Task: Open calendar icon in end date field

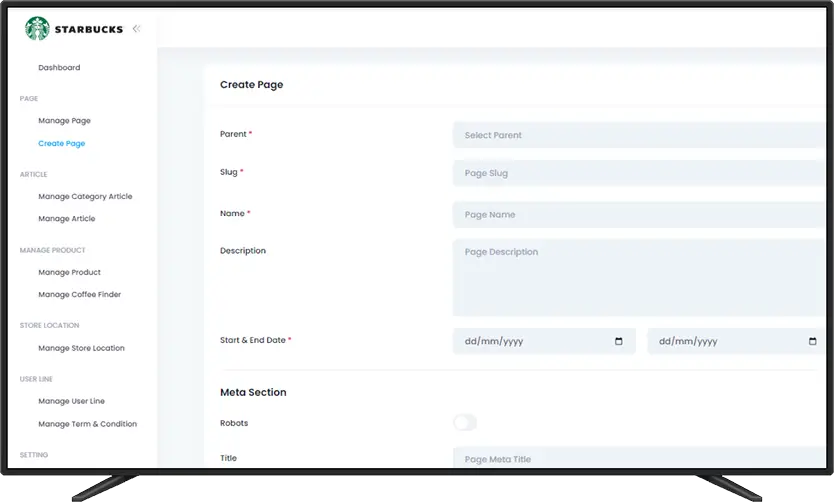Action: tap(812, 341)
